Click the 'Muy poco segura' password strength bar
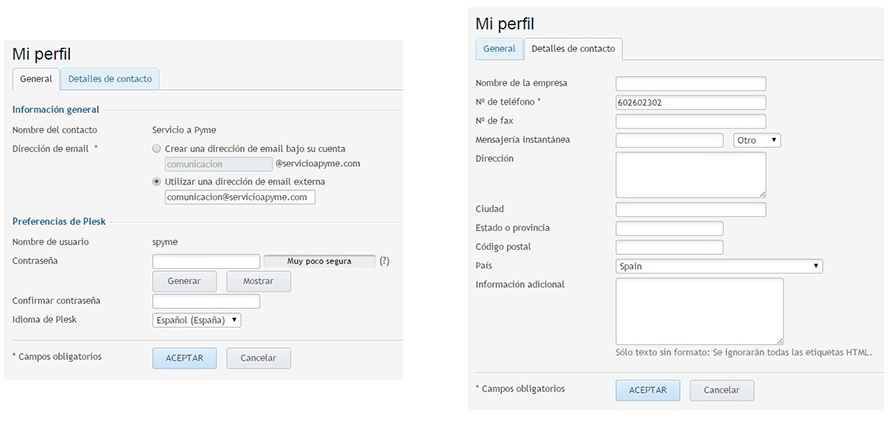888x426 pixels. coord(320,262)
